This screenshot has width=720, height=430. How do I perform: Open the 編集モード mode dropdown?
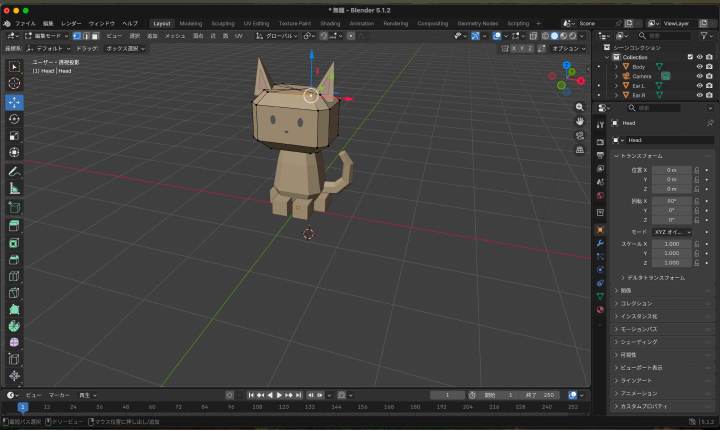point(46,36)
